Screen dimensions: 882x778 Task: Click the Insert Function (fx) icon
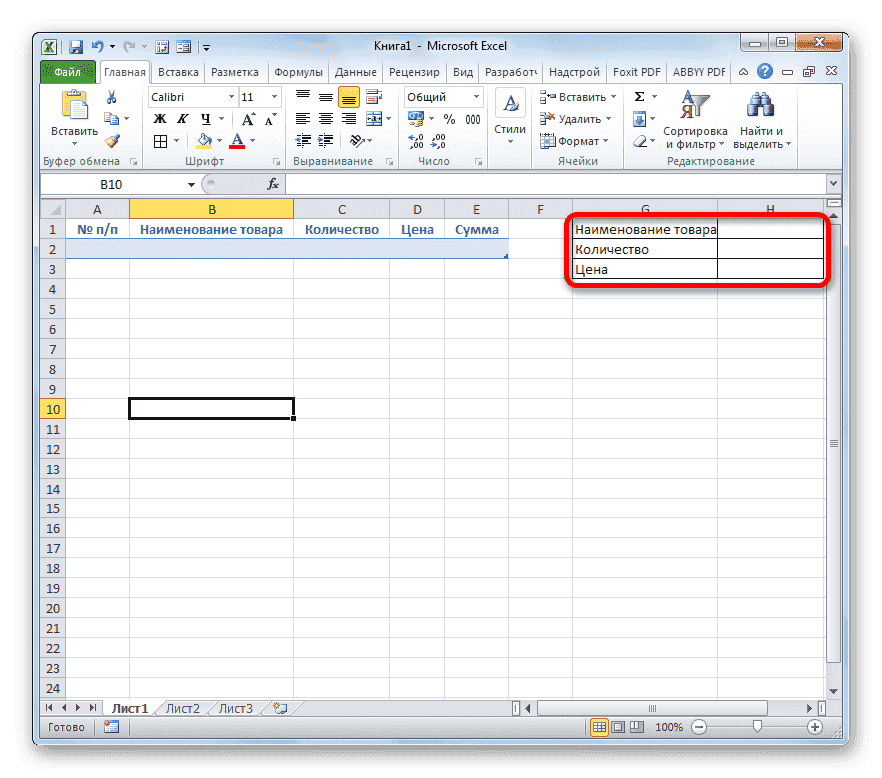point(274,183)
